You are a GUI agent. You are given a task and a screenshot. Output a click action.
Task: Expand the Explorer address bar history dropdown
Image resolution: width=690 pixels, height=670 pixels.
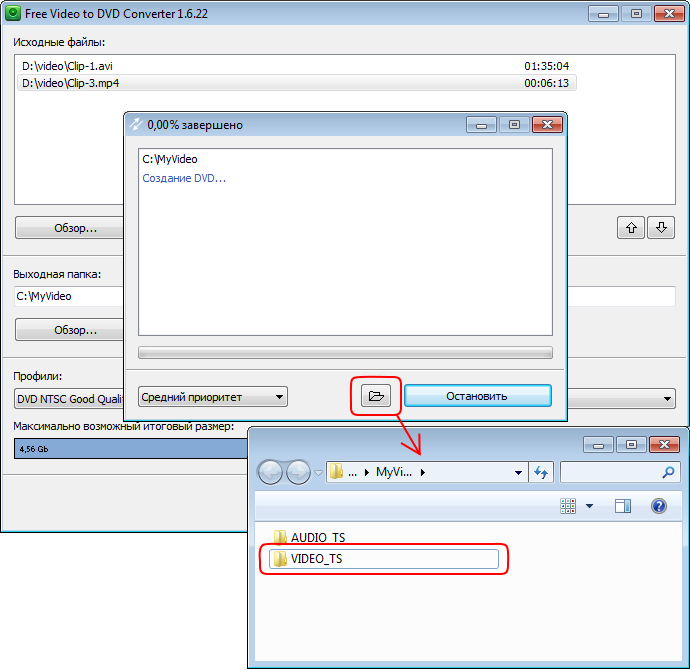click(x=519, y=472)
